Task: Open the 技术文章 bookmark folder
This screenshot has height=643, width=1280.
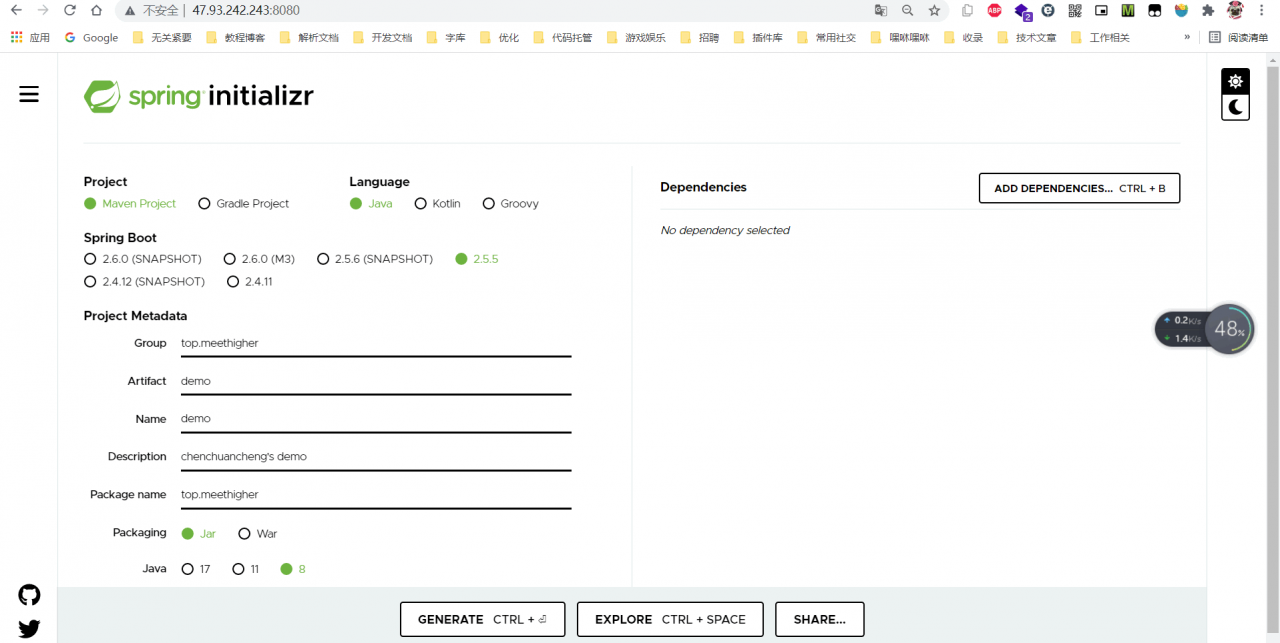Action: click(1026, 37)
